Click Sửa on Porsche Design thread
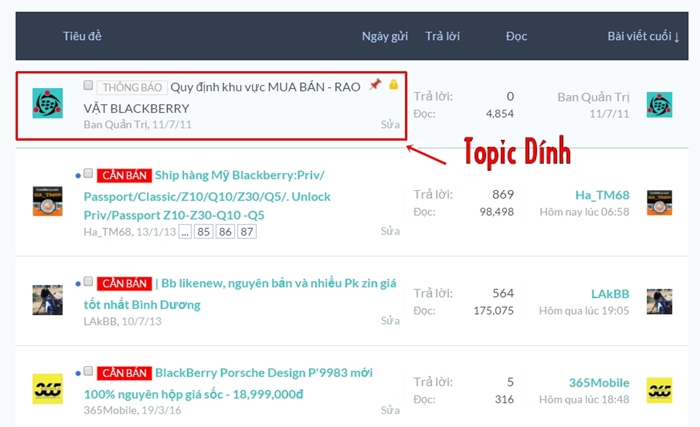Viewport: 700px width, 427px height. coord(390,410)
